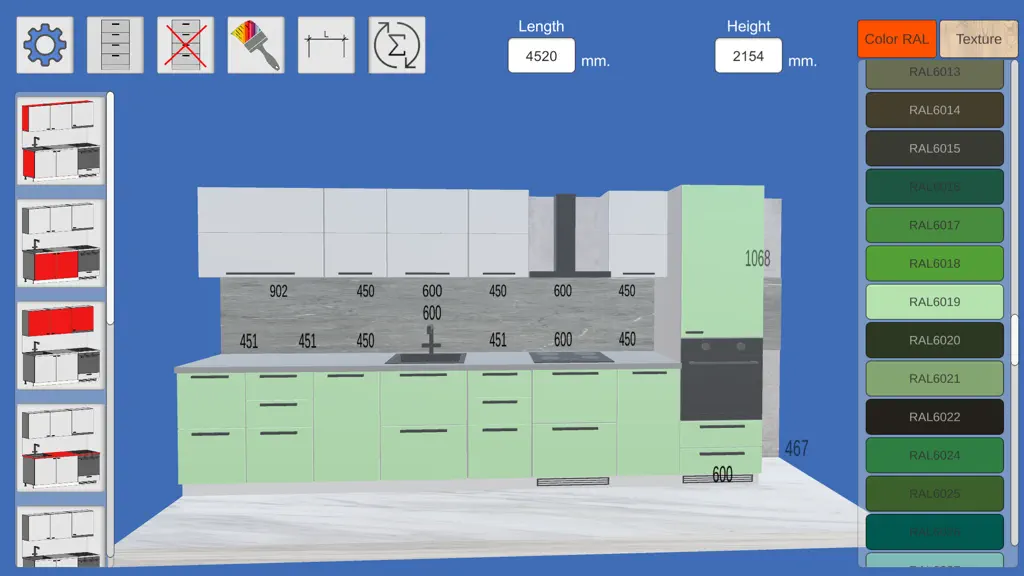Click the delete cabinet icon with red X

[x=185, y=45]
